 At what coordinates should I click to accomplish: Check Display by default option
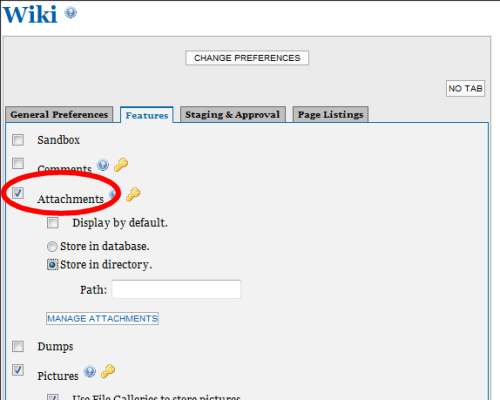point(53,223)
